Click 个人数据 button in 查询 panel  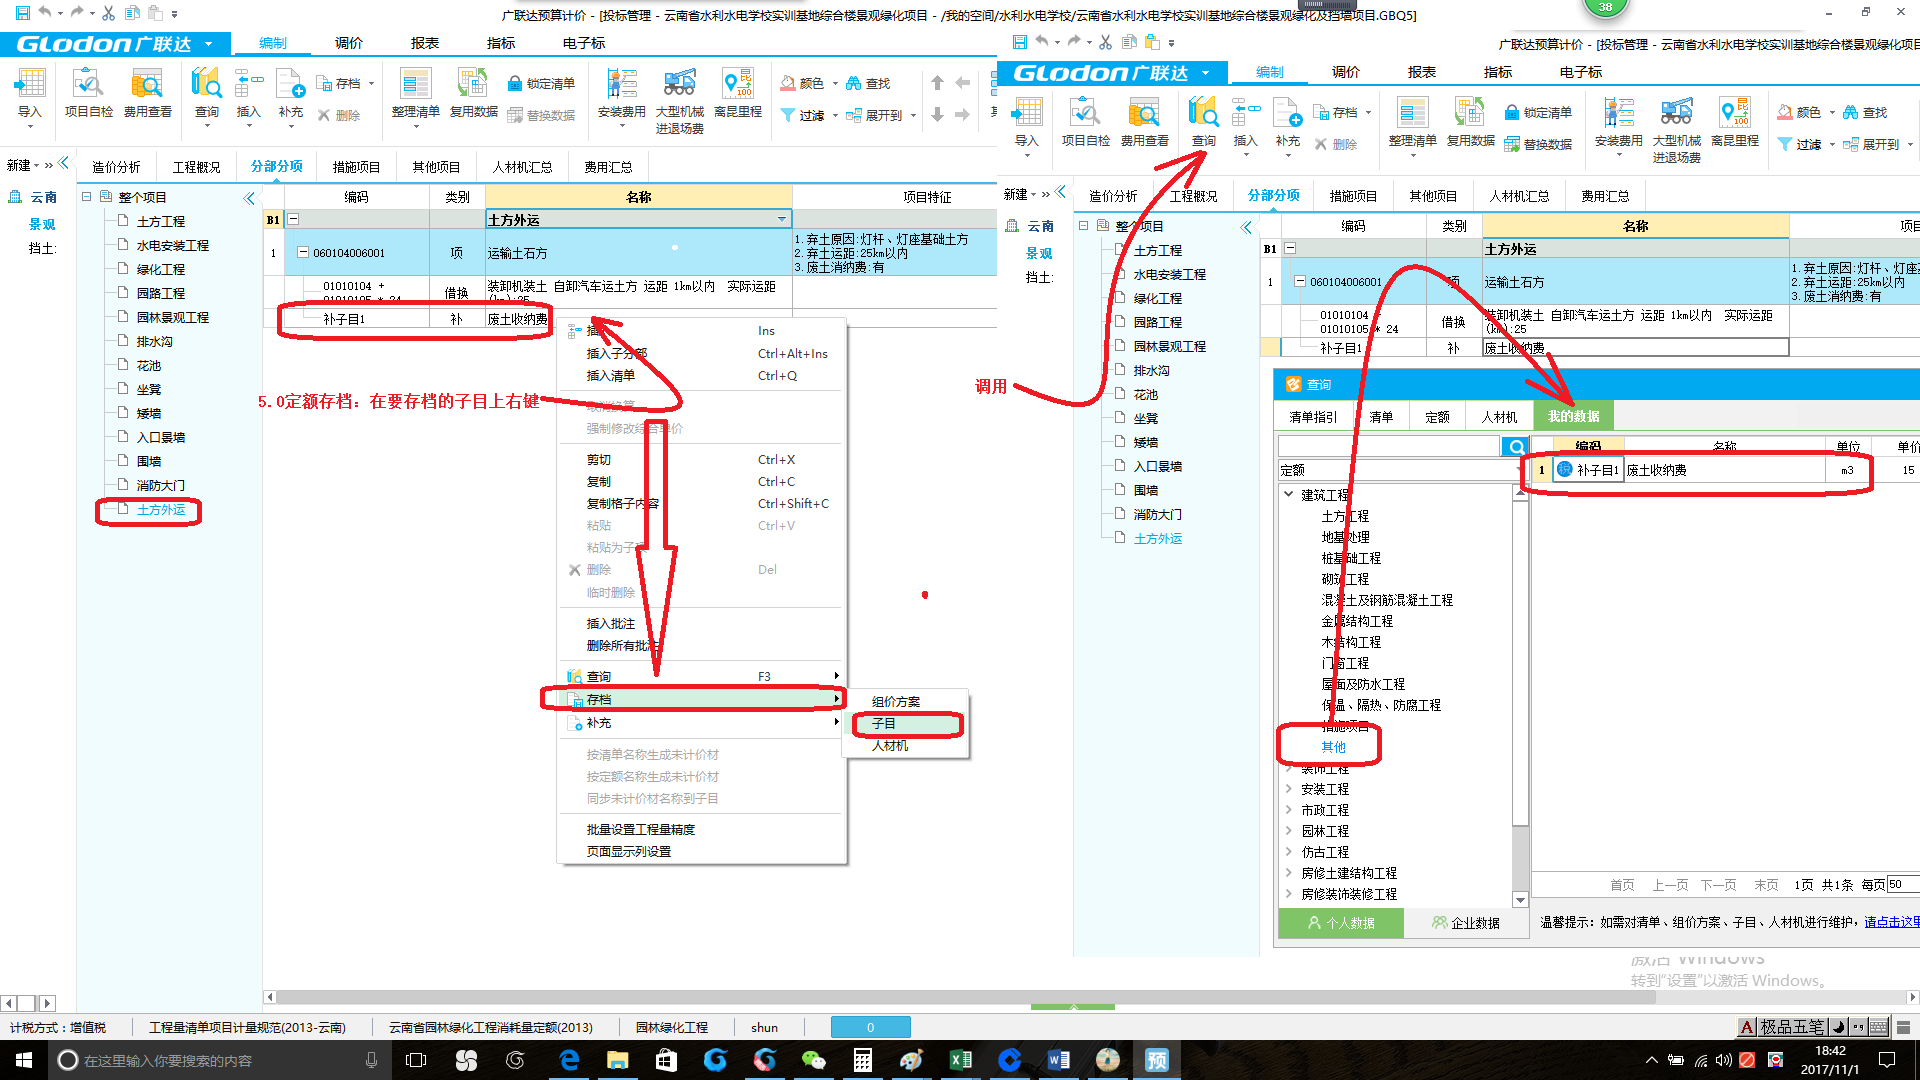tap(1341, 922)
